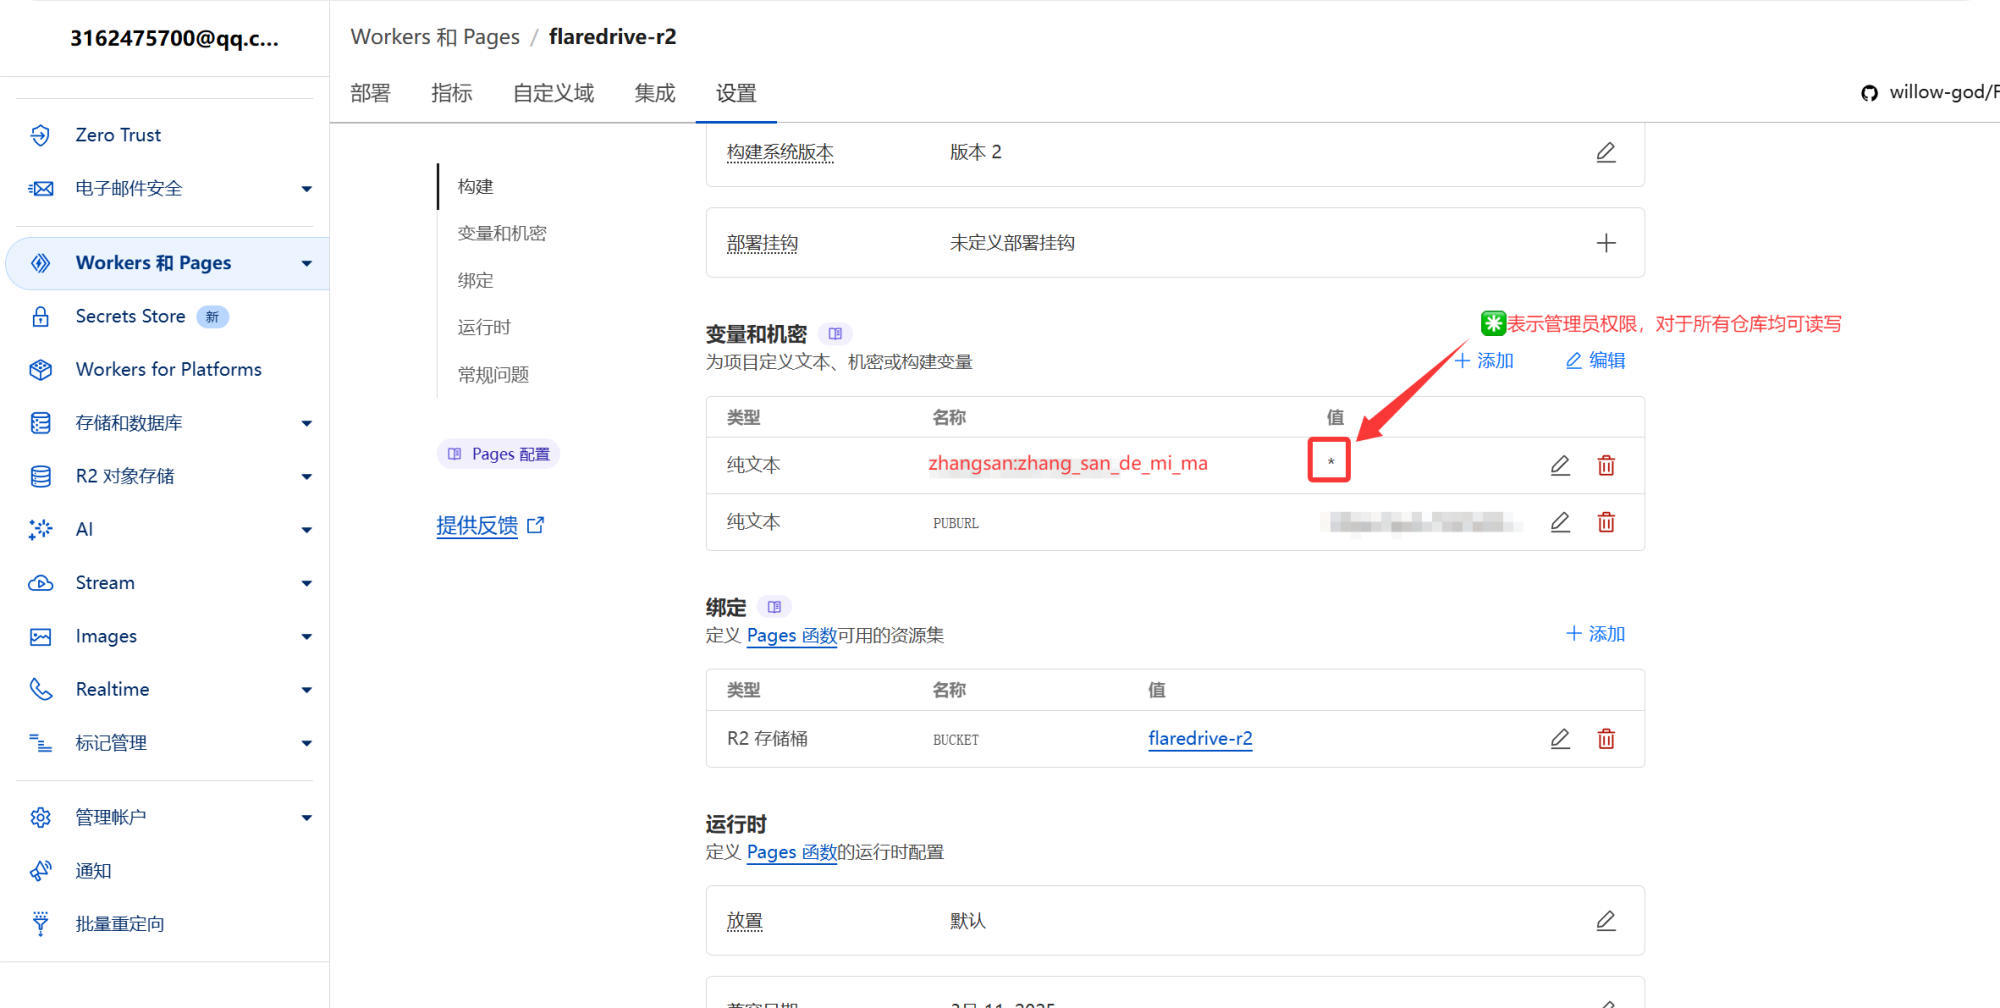Switch to the 集成 tab

(x=655, y=93)
